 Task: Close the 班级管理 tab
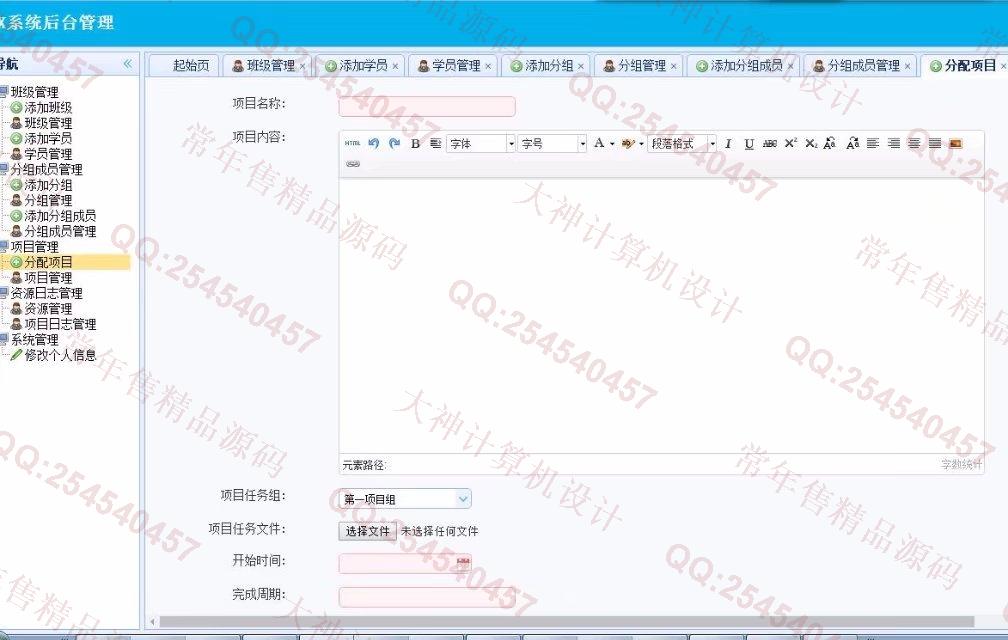coord(302,66)
